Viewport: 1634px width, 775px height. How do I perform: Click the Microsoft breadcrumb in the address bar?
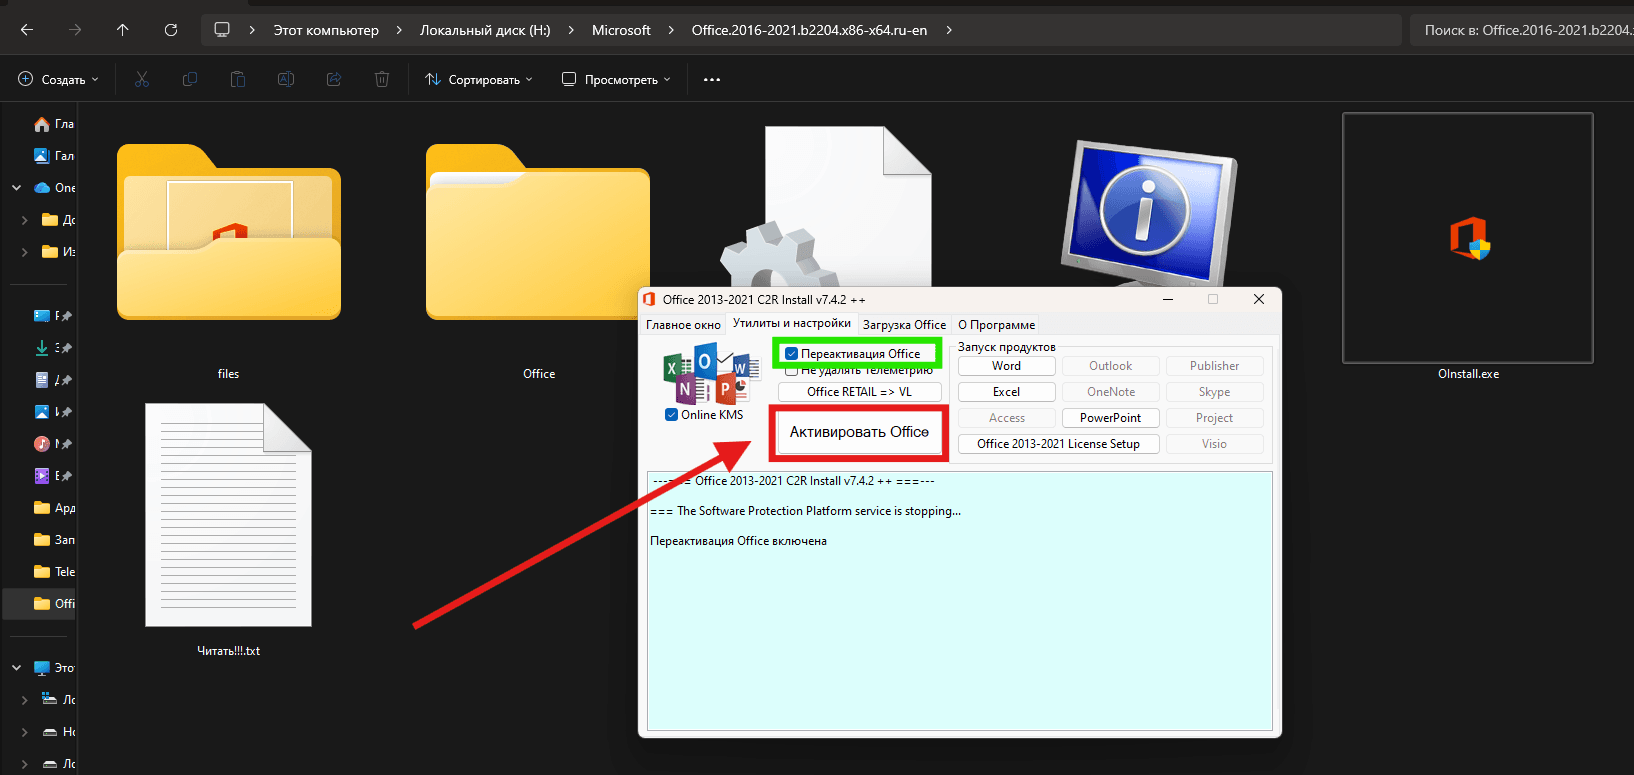(x=621, y=30)
